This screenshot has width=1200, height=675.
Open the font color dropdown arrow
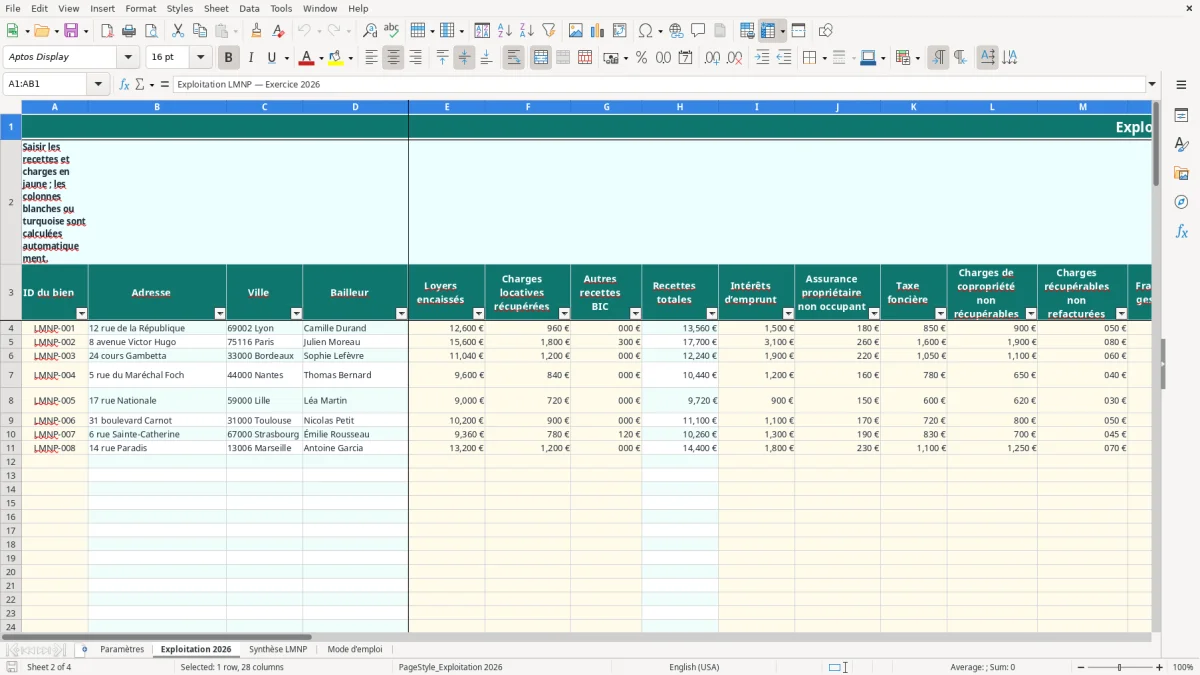click(321, 58)
